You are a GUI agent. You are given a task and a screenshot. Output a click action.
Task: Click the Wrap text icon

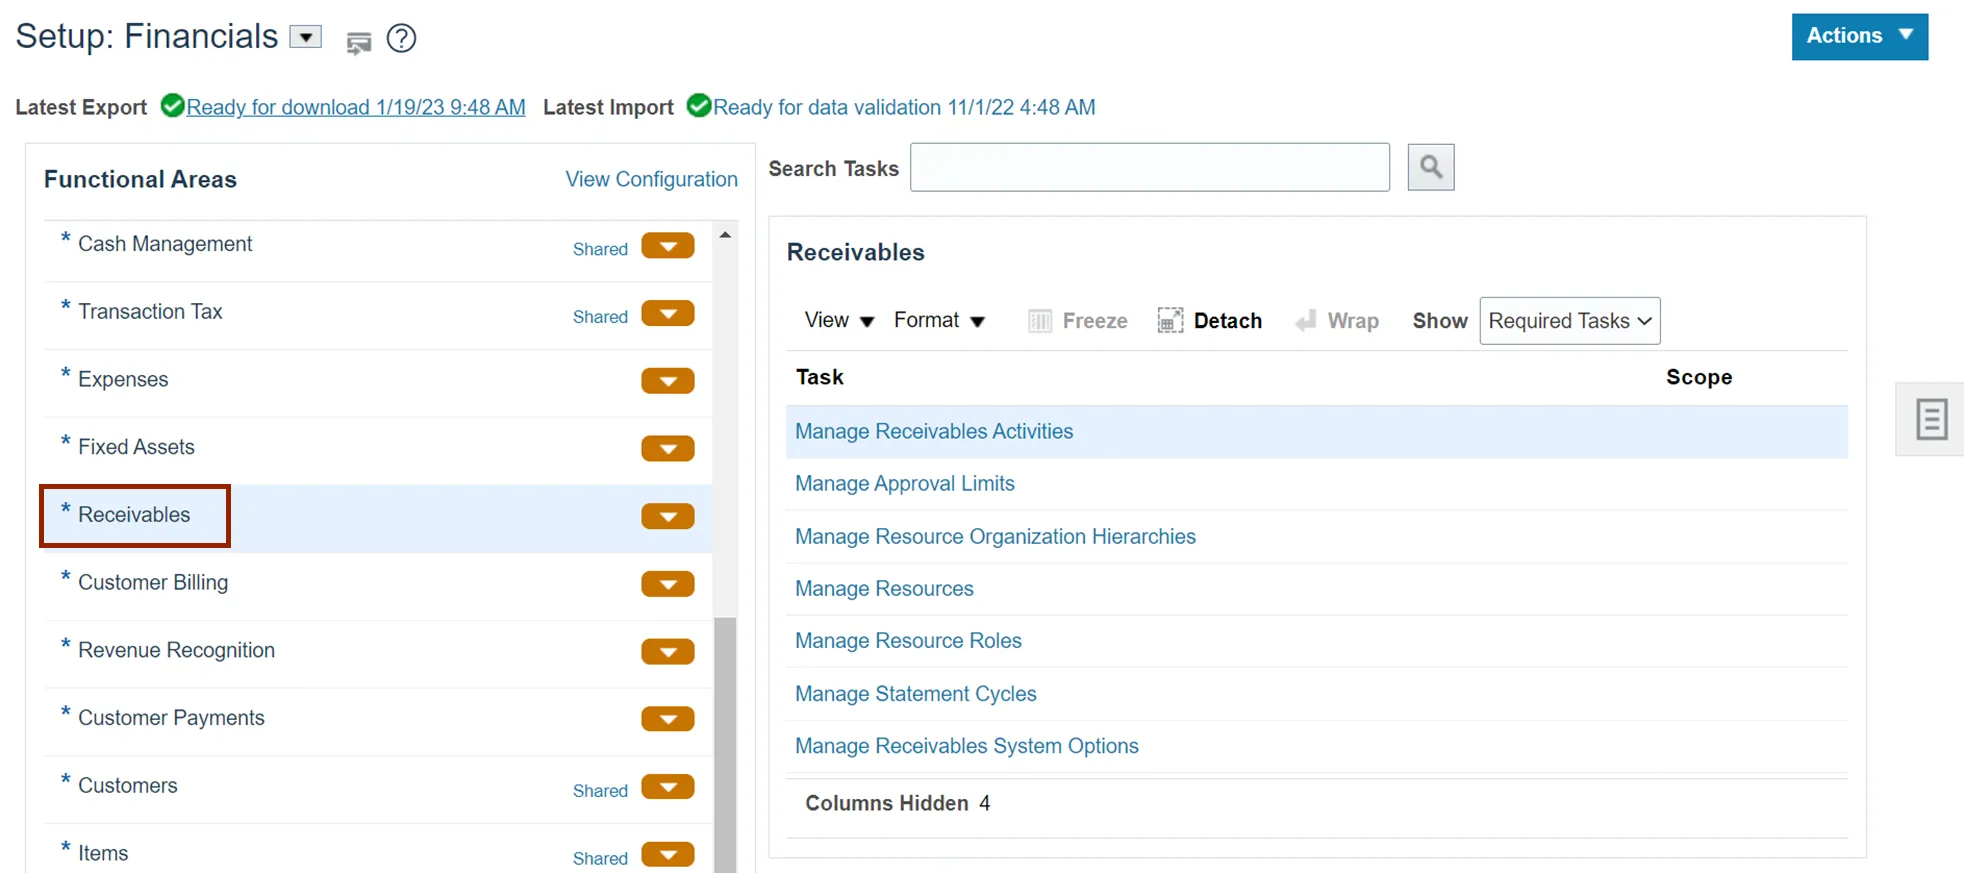(1306, 321)
